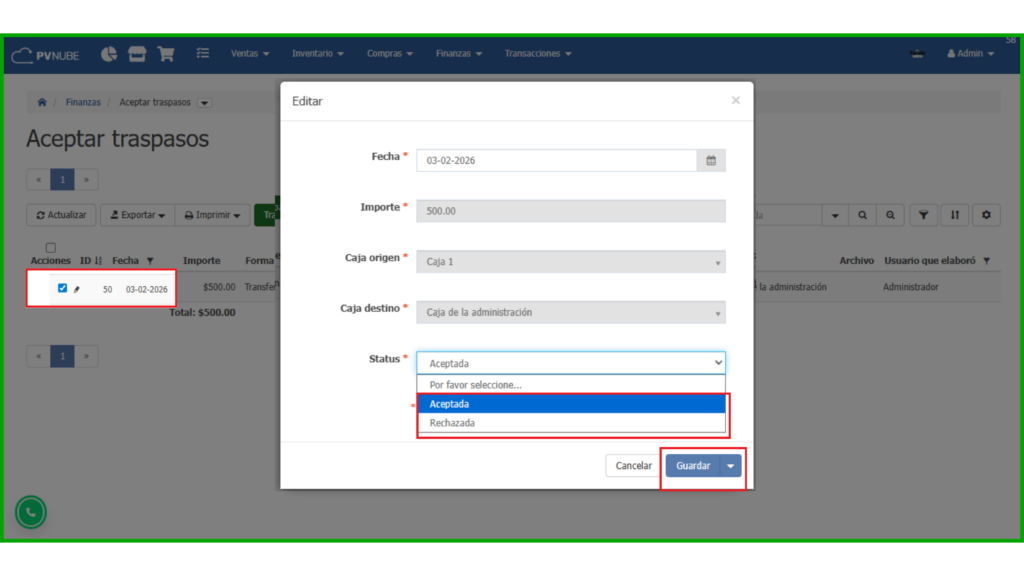Expand the arrow next to Guardar button
This screenshot has width=1024, height=576.
click(731, 466)
